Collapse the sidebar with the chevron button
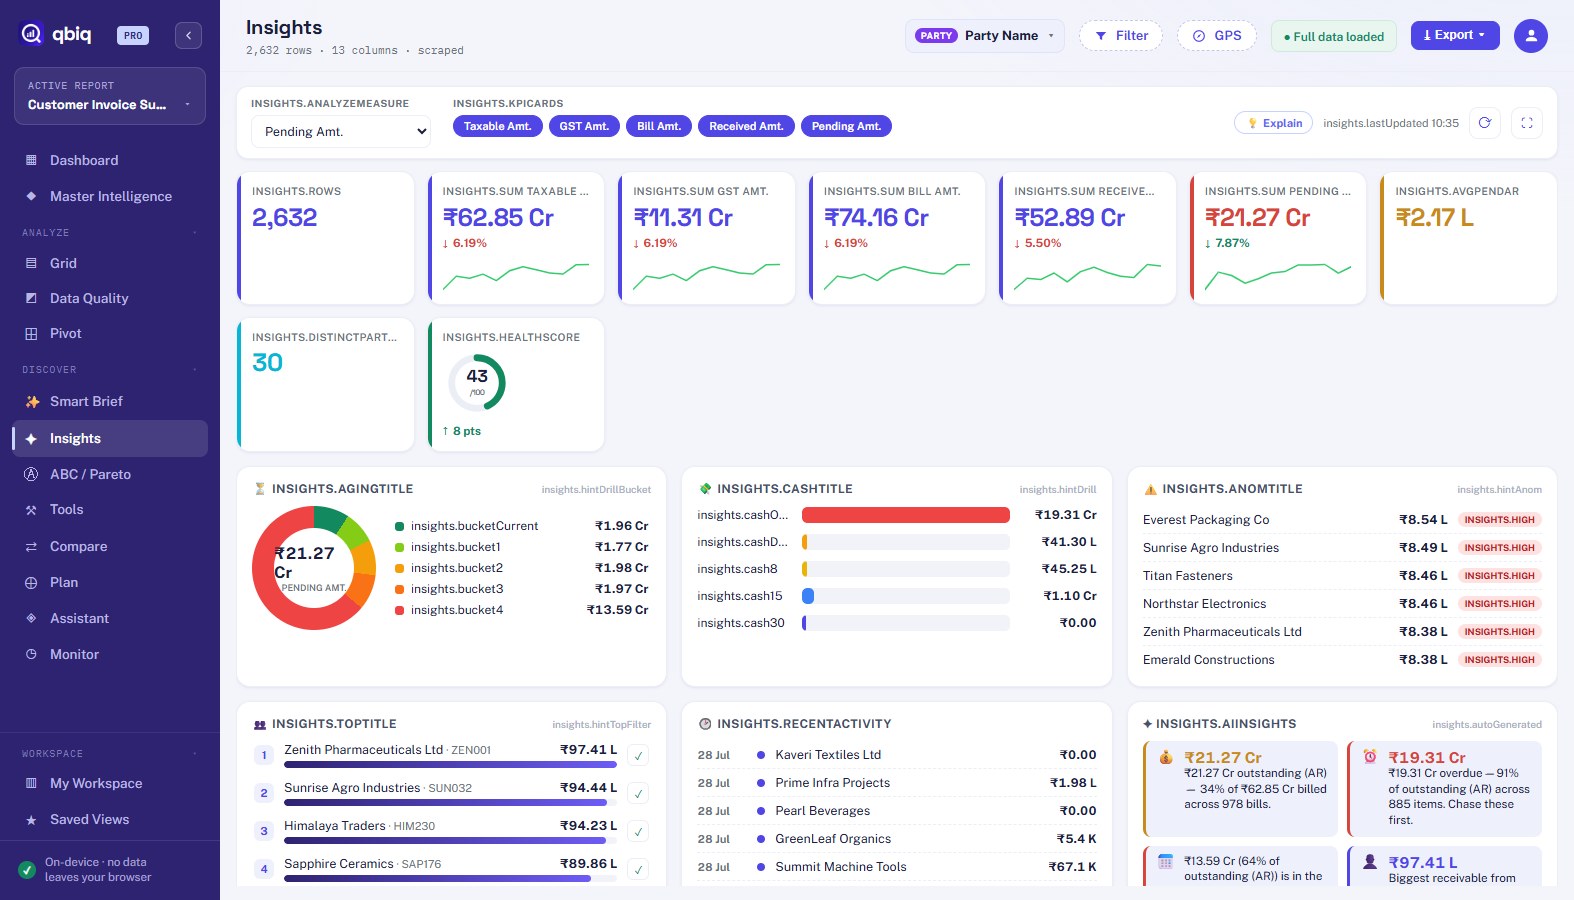 tap(188, 35)
